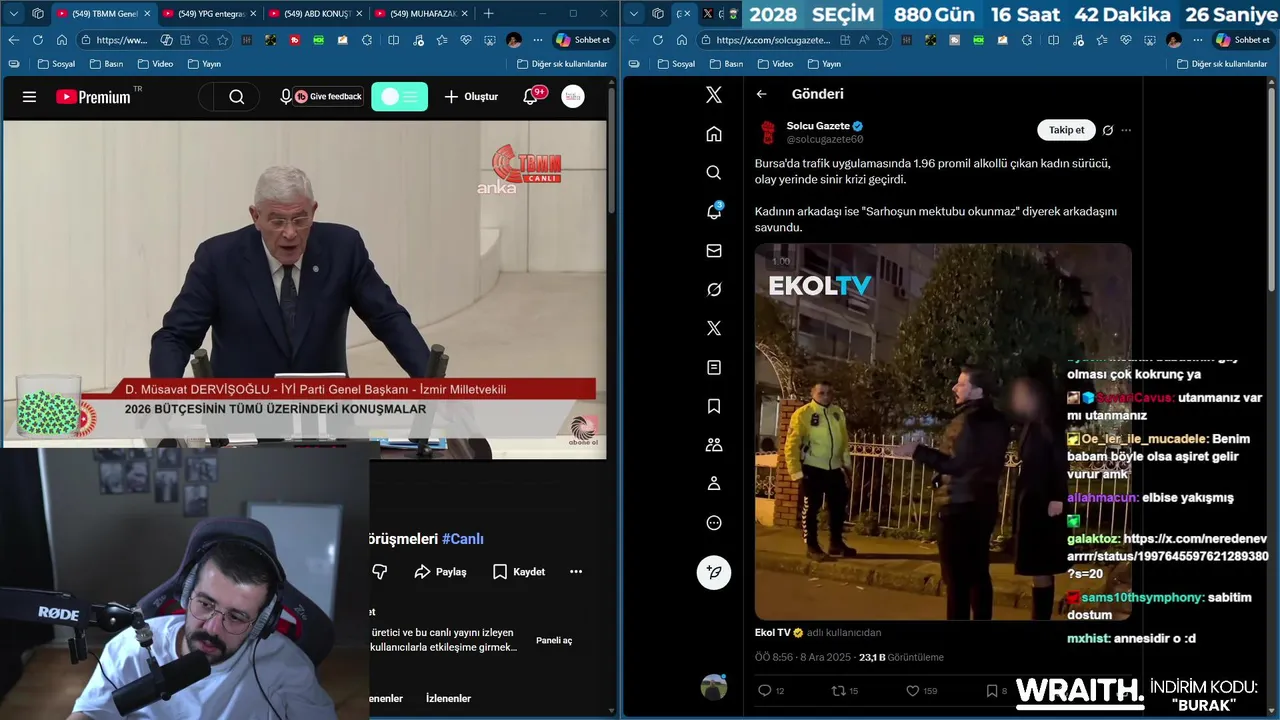Expand the tab list in the YouTube browser window
1280x720 pixels.
pyautogui.click(x=14, y=14)
